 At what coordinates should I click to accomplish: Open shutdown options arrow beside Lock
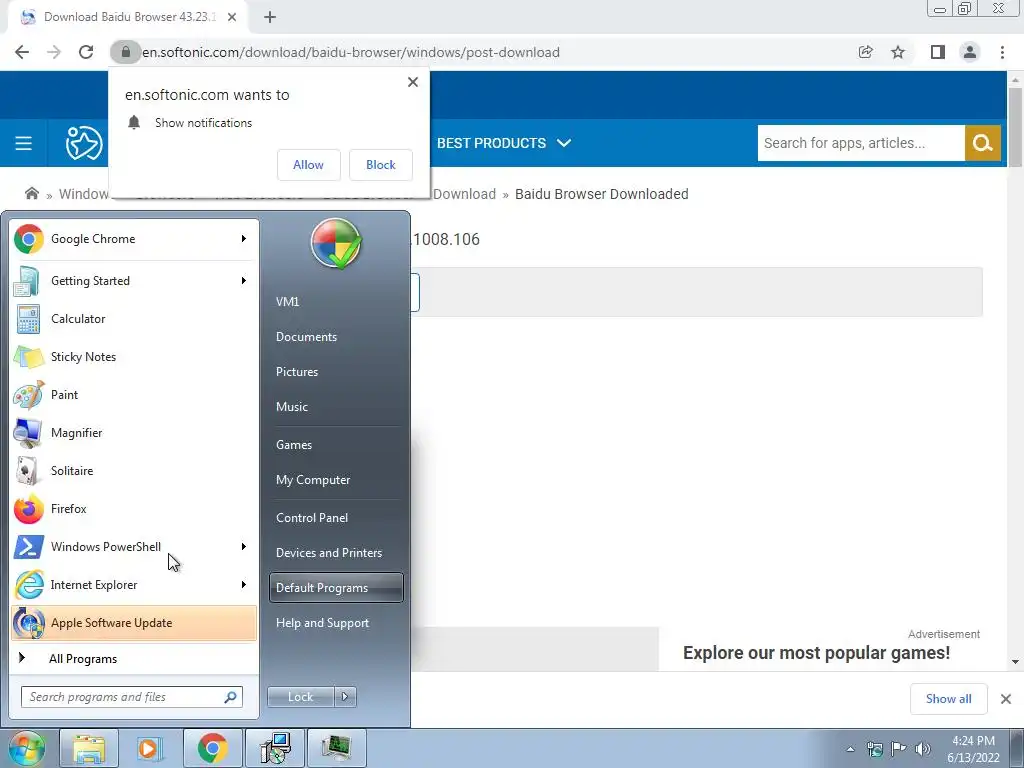pyautogui.click(x=345, y=697)
